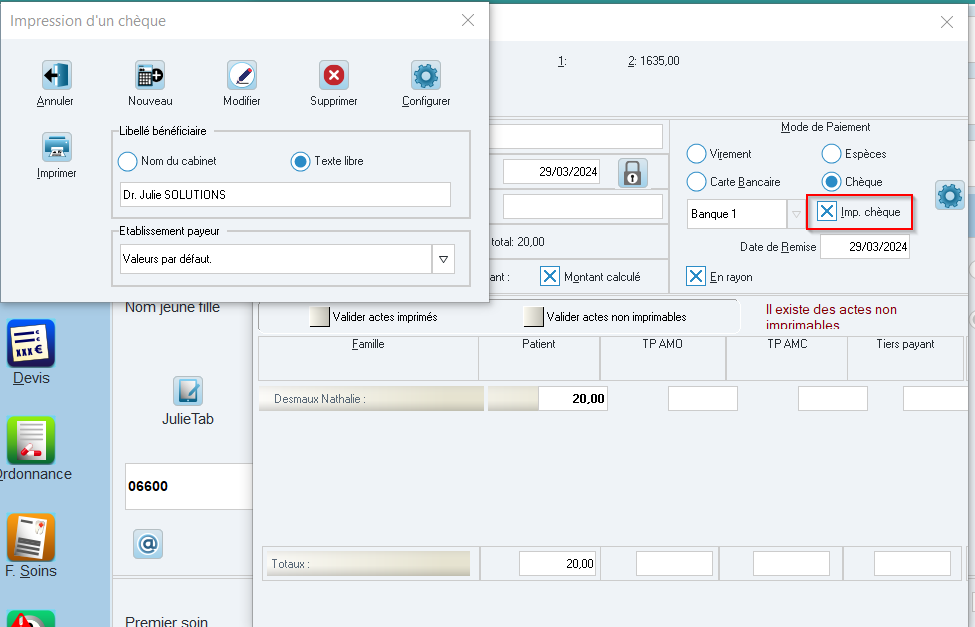Screen dimensions: 975x627
Task: Open payment settings gear beside Chèque
Action: (x=950, y=196)
